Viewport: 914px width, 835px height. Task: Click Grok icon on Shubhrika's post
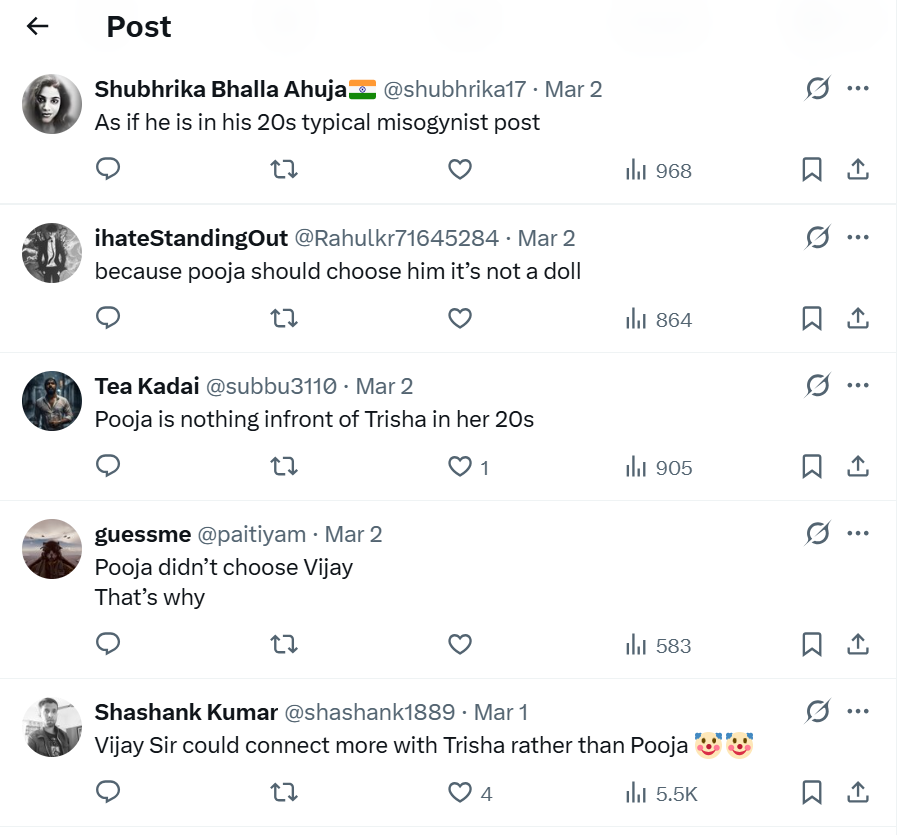pyautogui.click(x=817, y=89)
